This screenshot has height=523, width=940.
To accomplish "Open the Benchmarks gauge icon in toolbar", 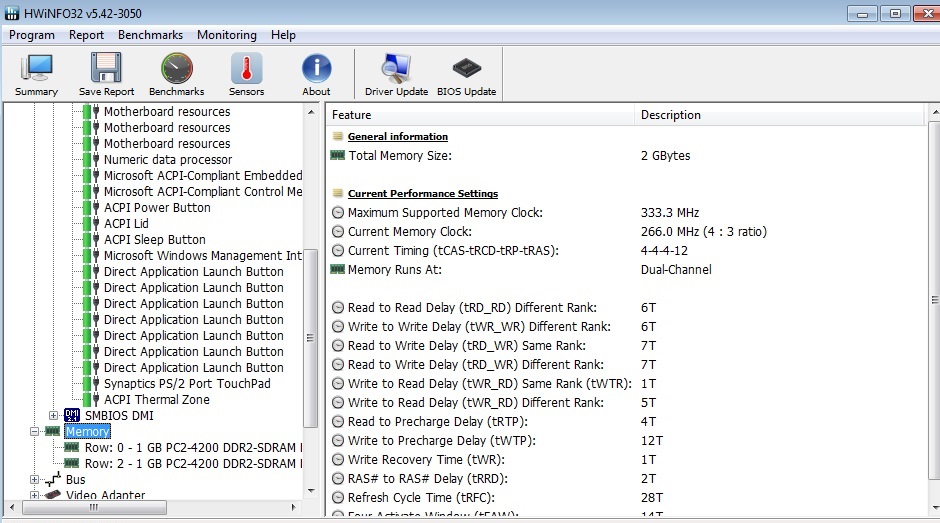I will point(177,68).
